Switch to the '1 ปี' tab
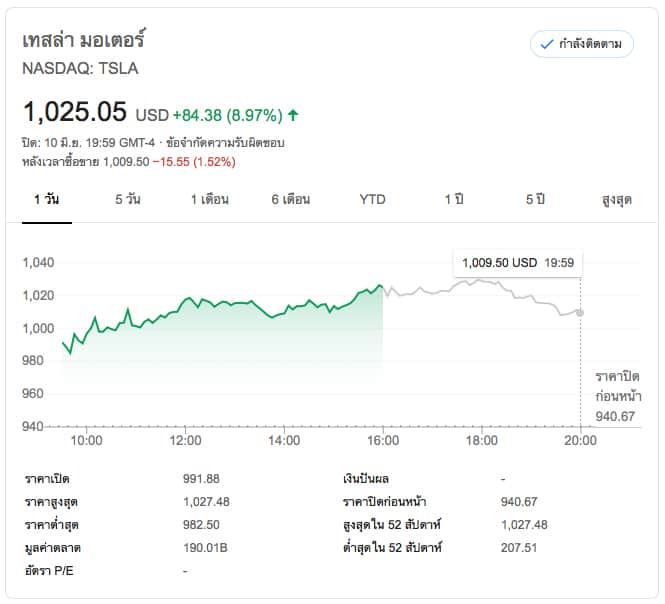 (454, 199)
